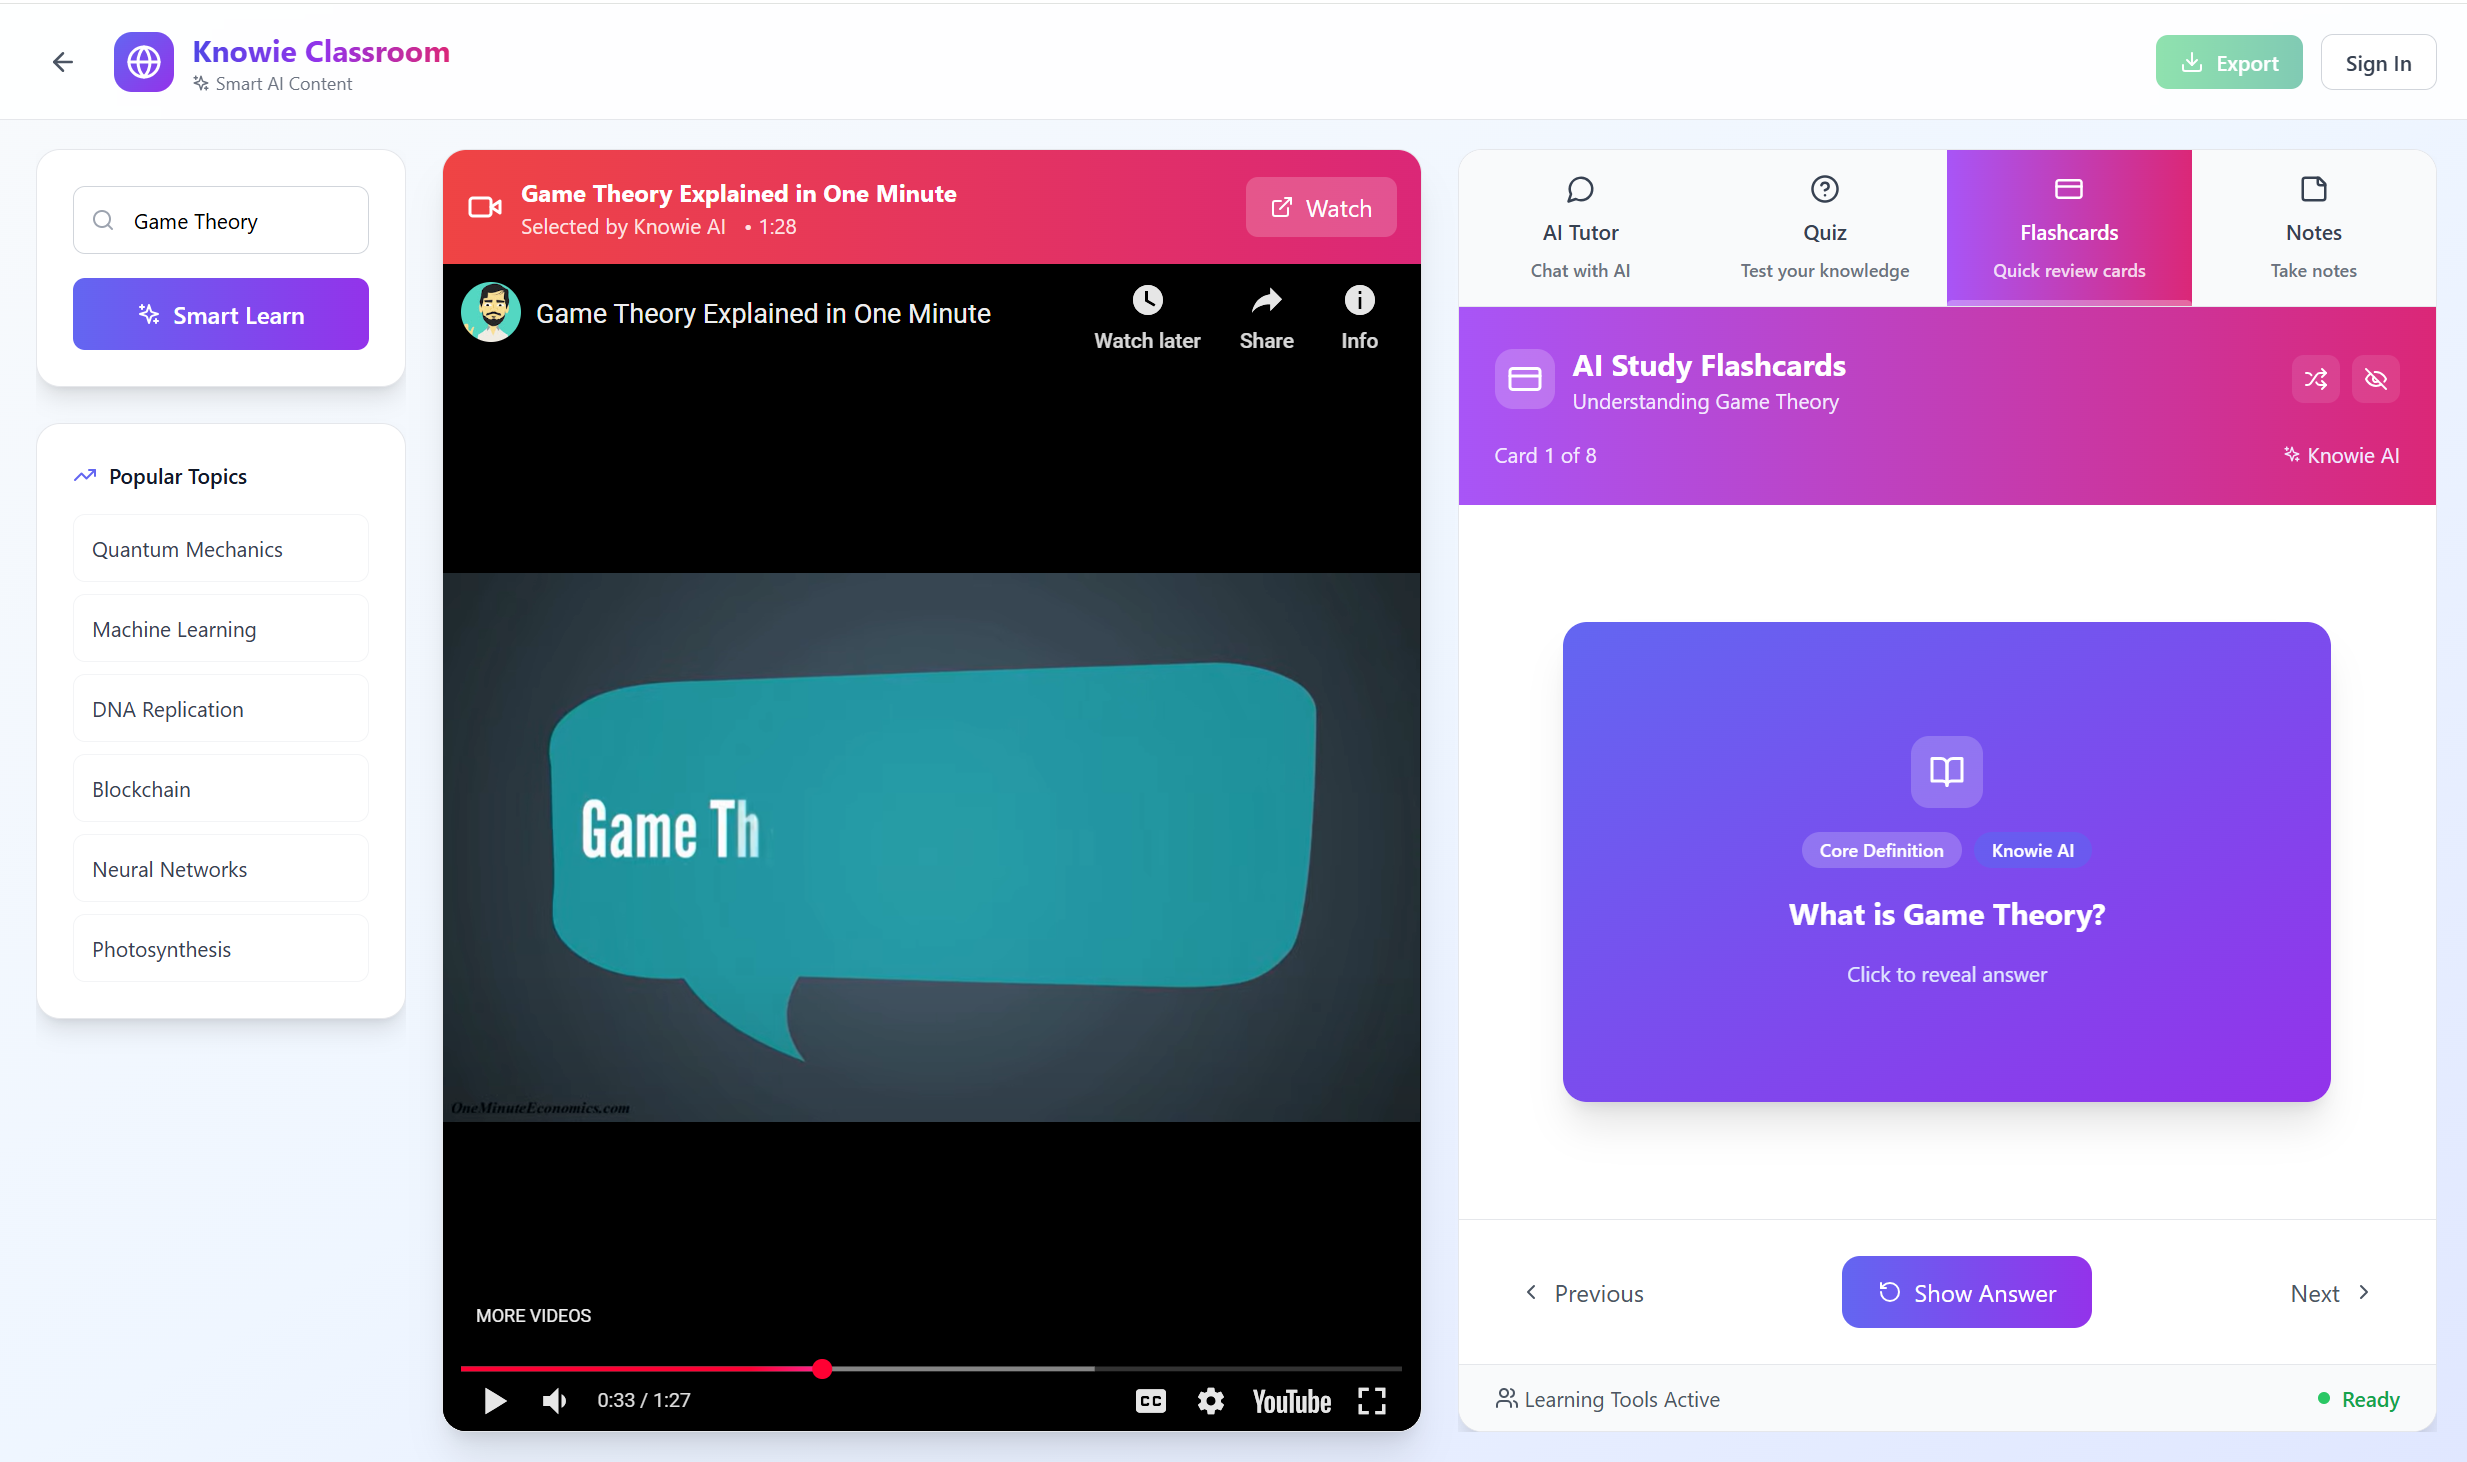Open video Info icon
The height and width of the screenshot is (1462, 2467).
pyautogui.click(x=1359, y=301)
